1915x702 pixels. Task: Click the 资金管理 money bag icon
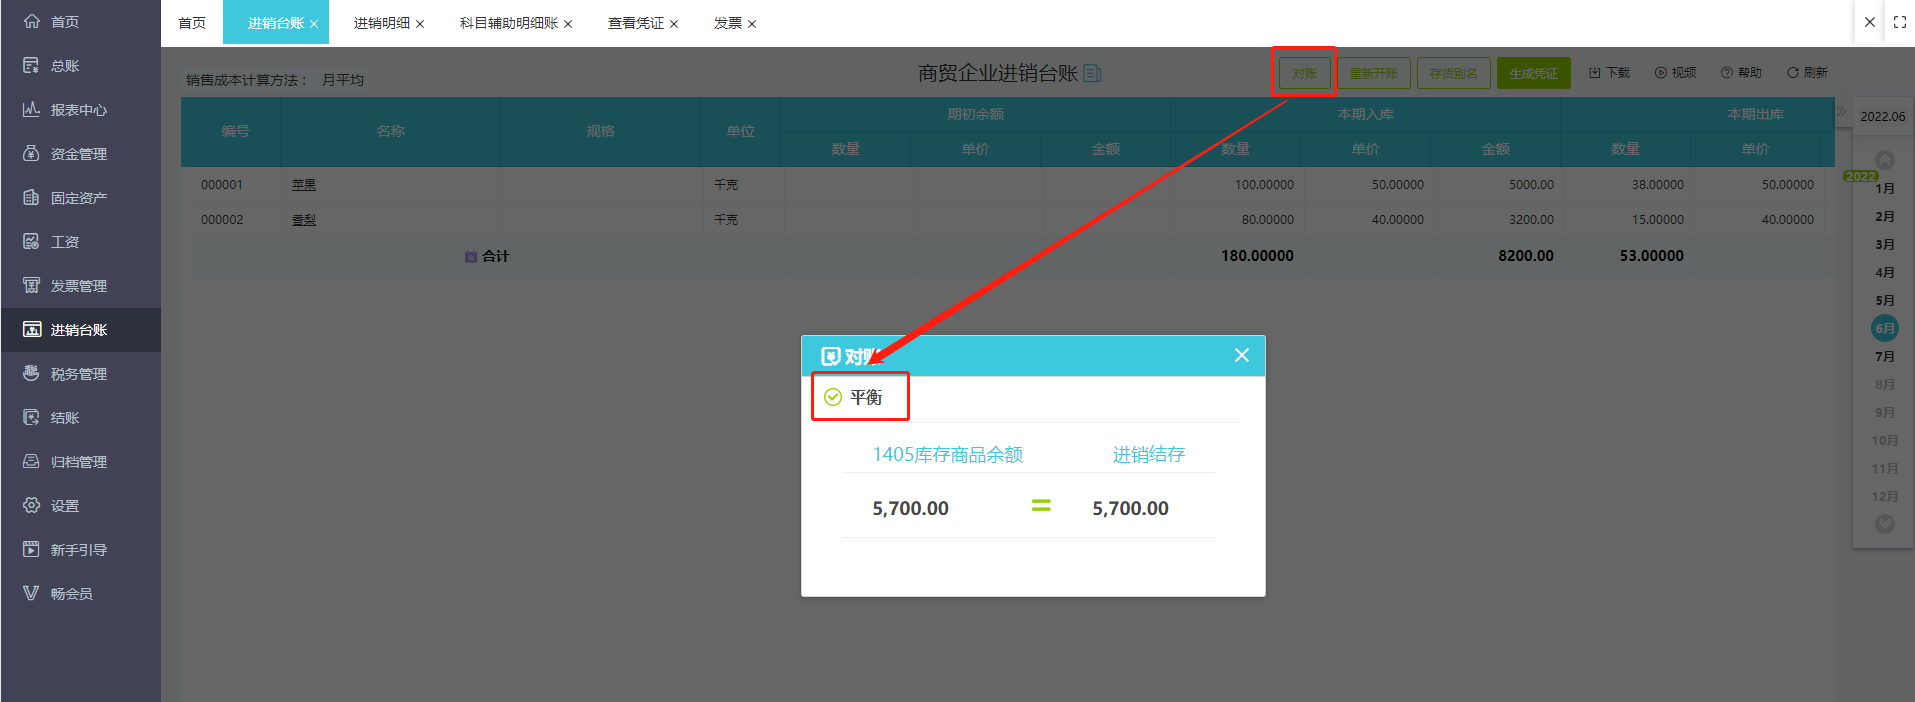pos(32,153)
